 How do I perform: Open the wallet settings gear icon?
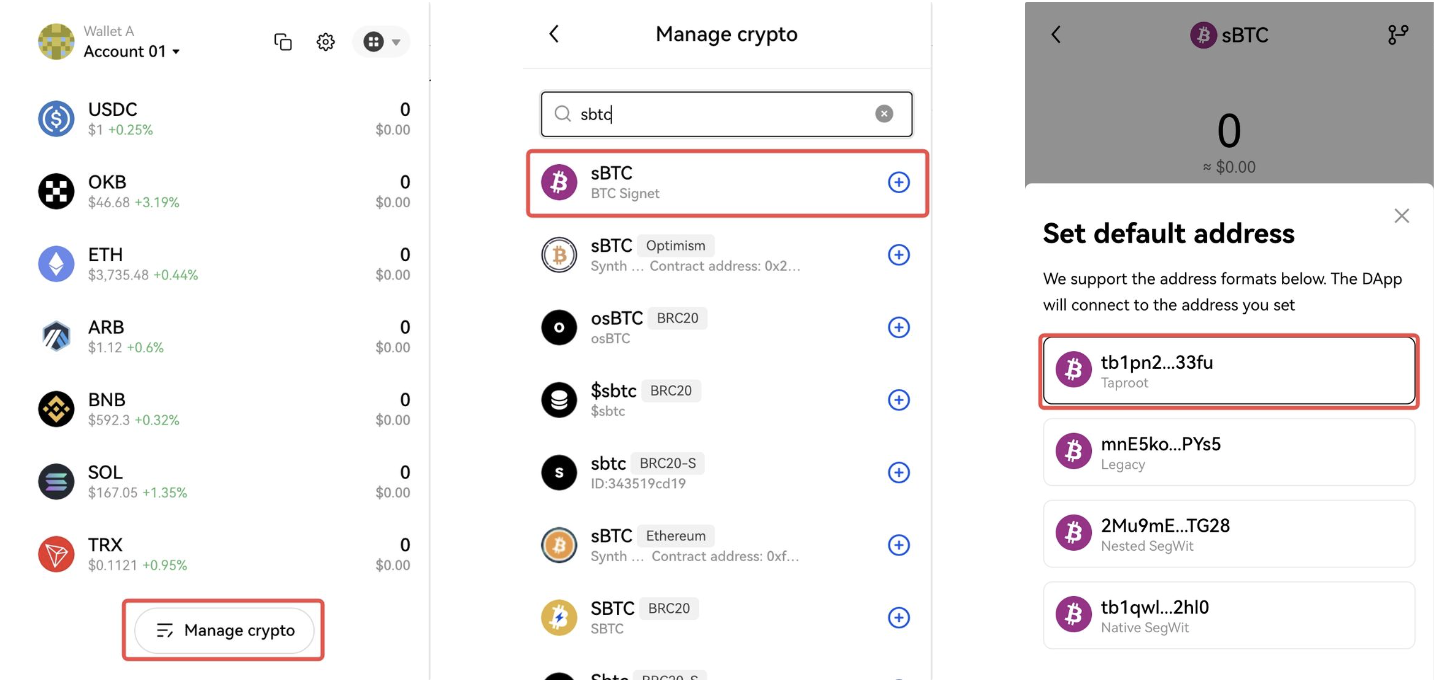click(325, 42)
